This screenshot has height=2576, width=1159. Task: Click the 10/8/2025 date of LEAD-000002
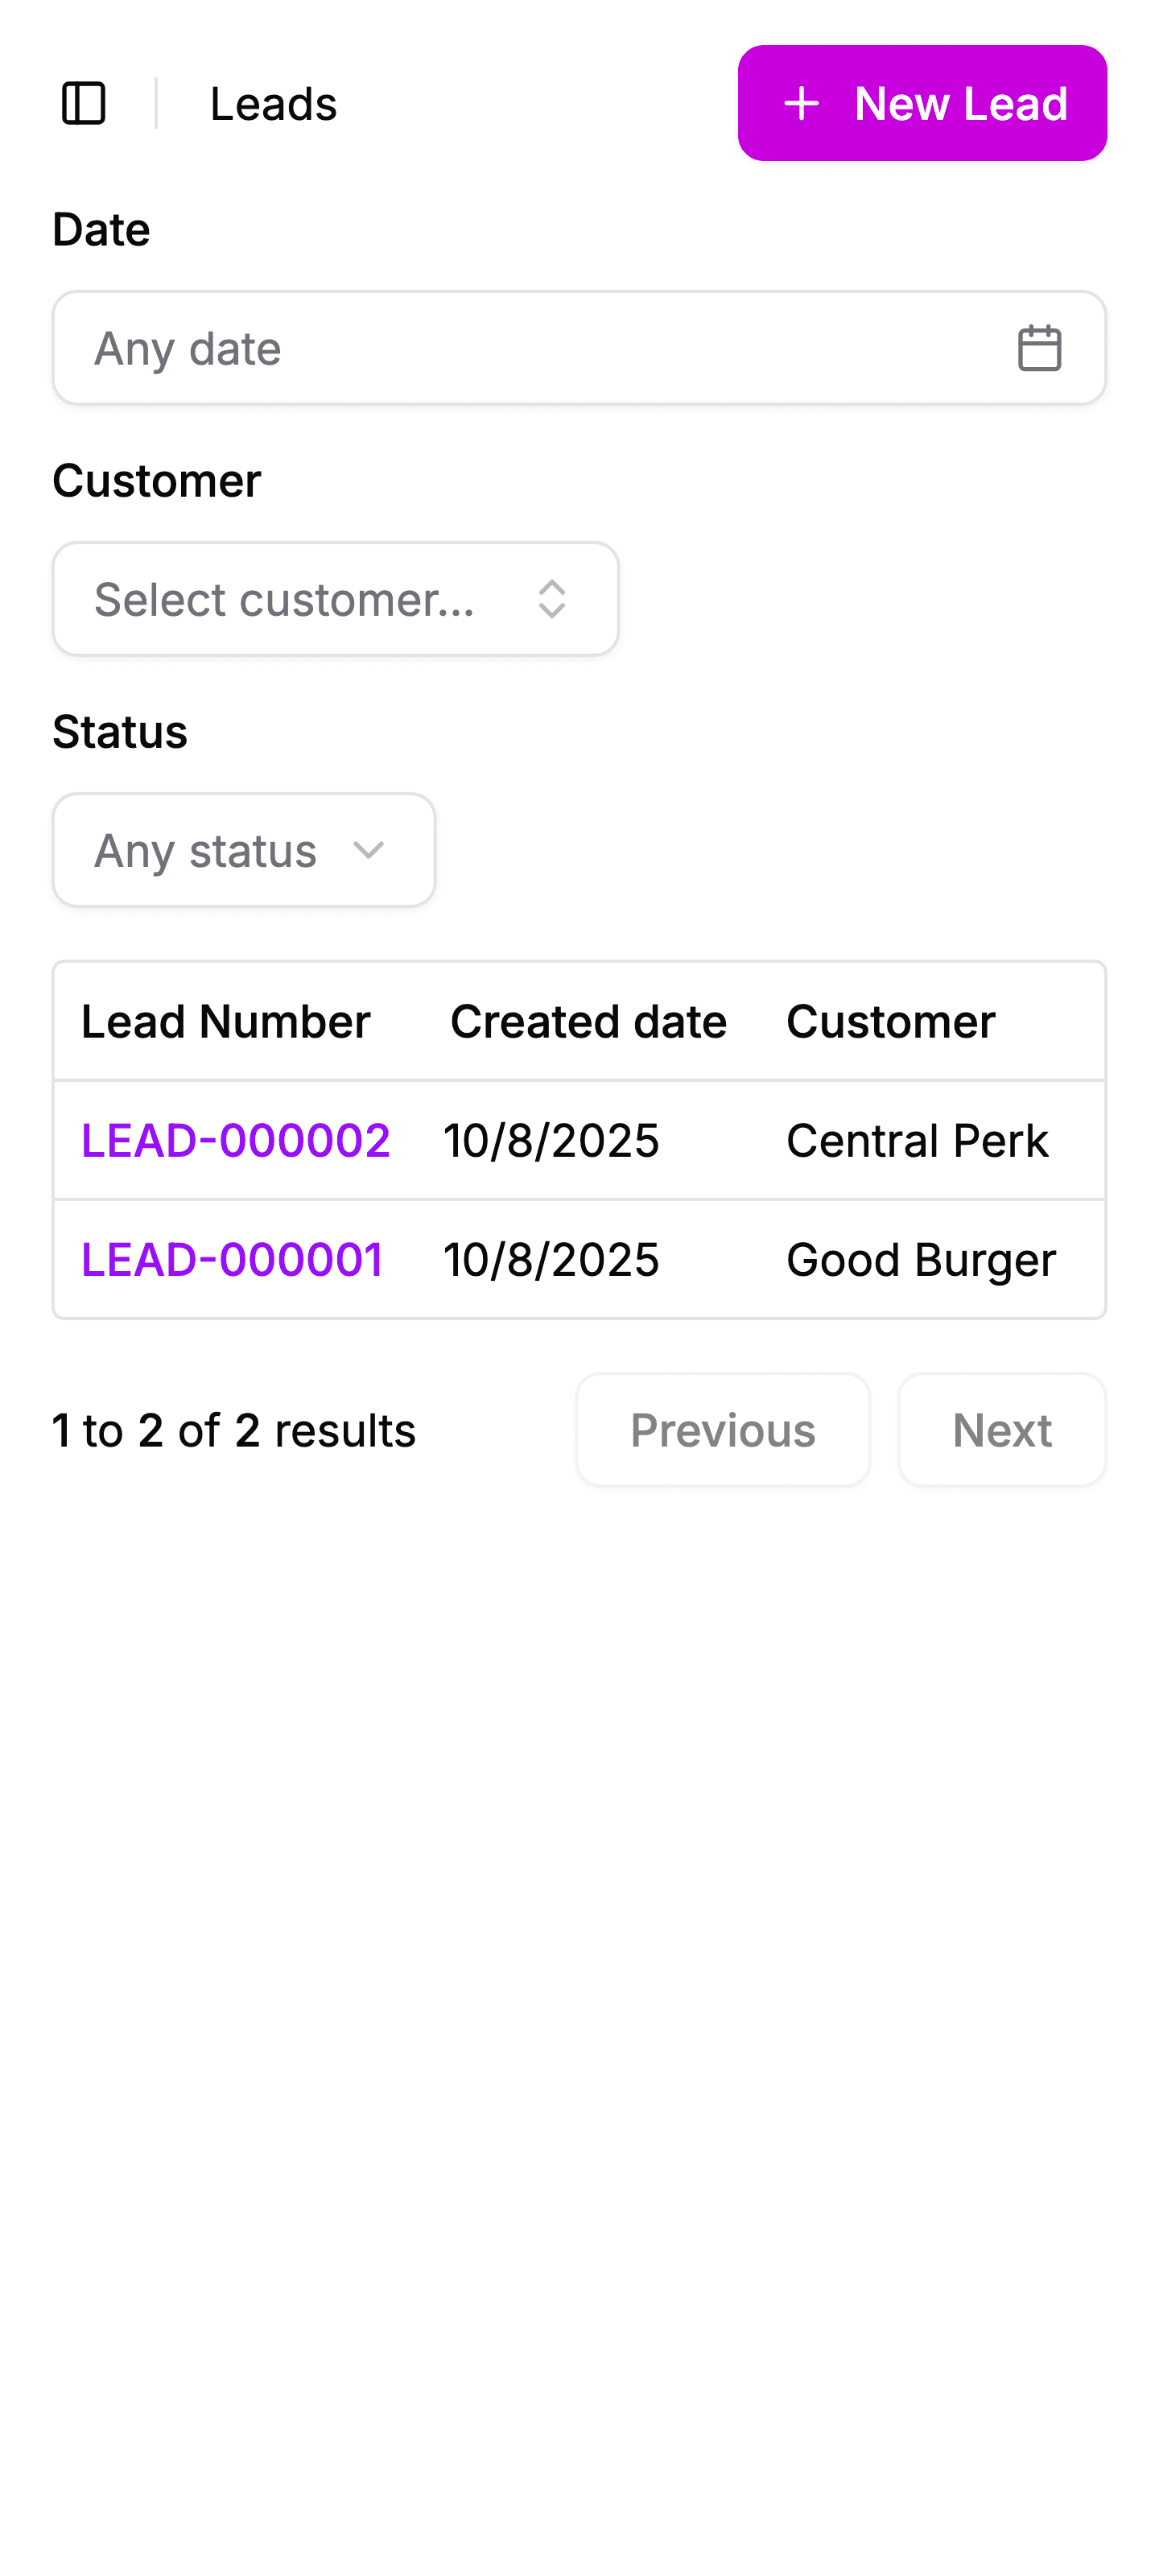[551, 1140]
